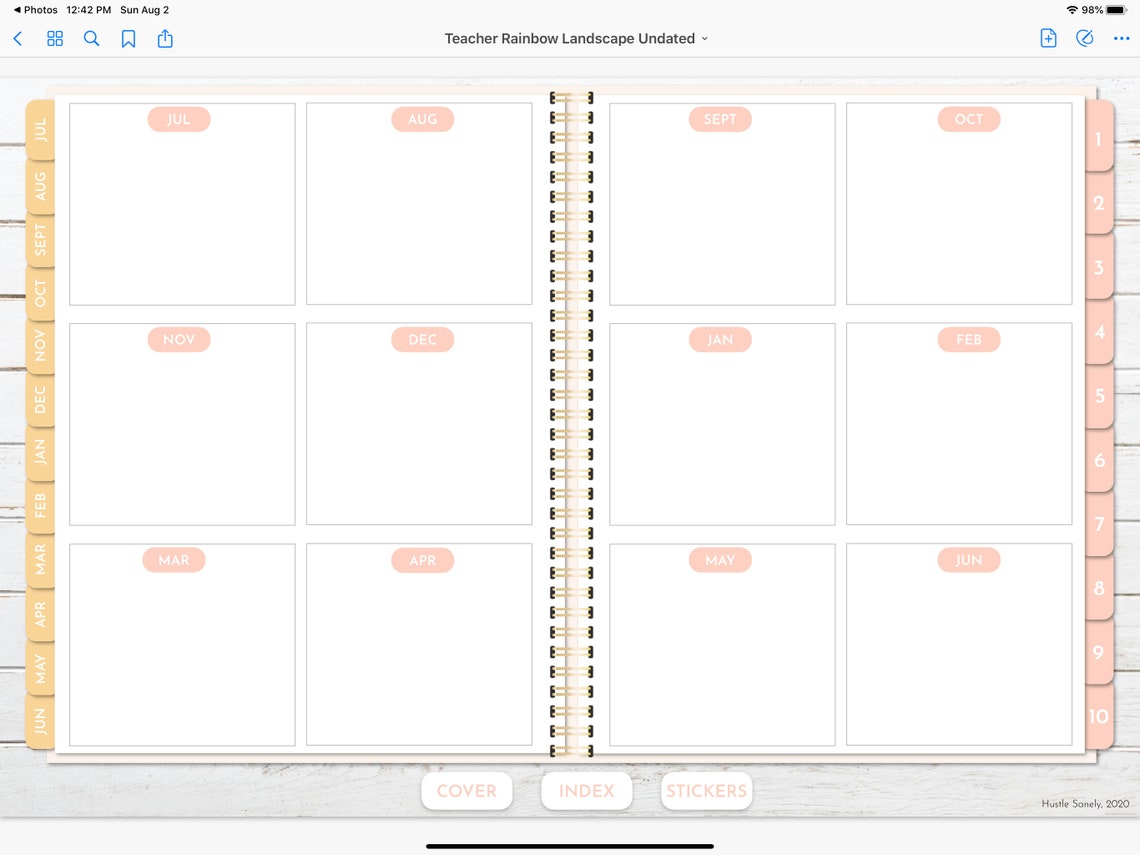Screen dimensions: 1140x855
Task: Open numbered tab 7
Action: (x=1099, y=523)
